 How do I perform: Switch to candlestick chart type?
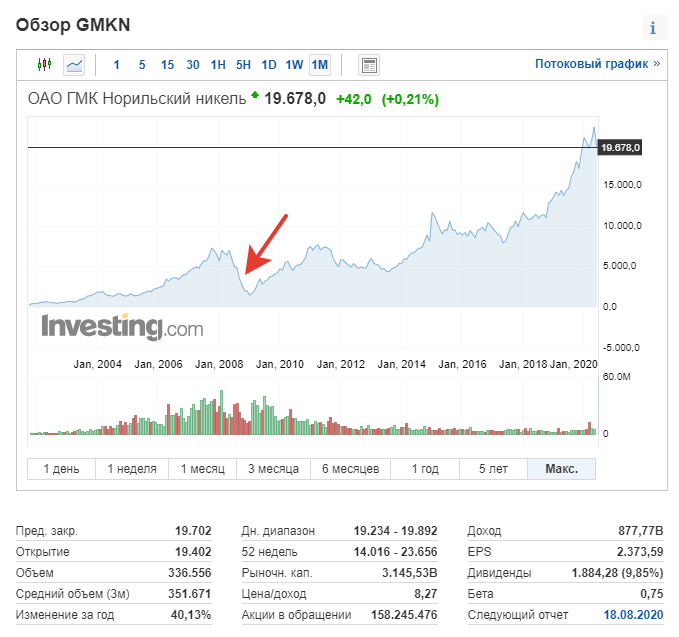pyautogui.click(x=44, y=65)
